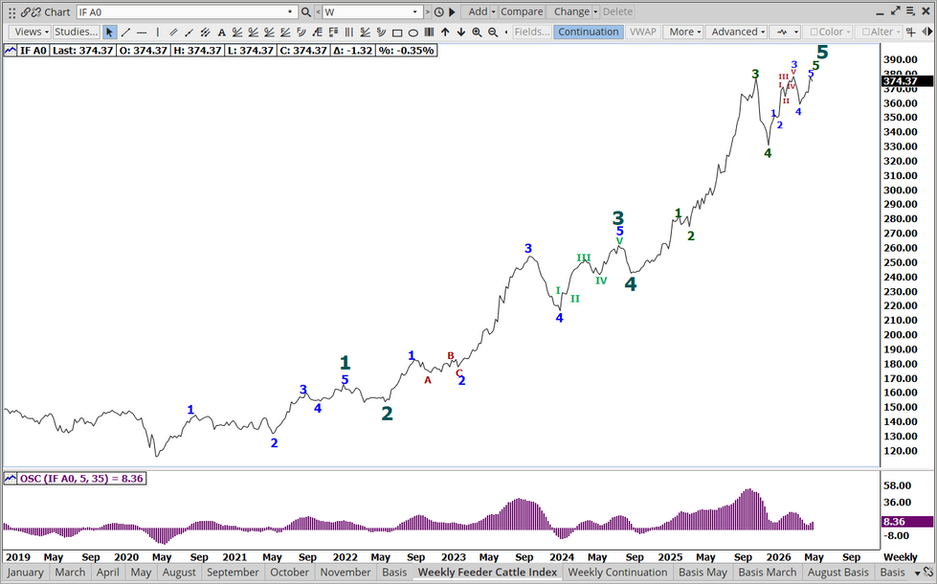937x584 pixels.
Task: Select the diagonal trend line tool
Action: point(125,32)
